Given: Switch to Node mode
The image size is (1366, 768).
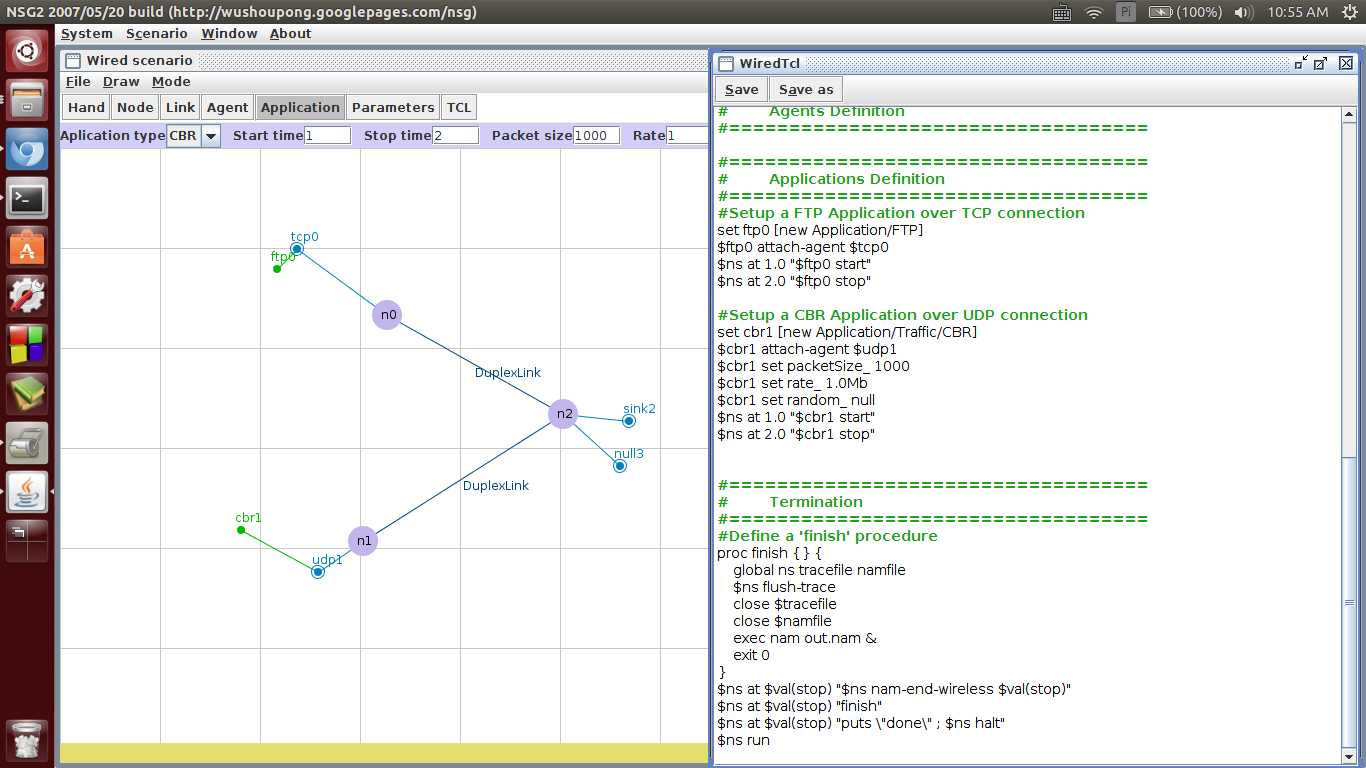Looking at the screenshot, I should [135, 107].
